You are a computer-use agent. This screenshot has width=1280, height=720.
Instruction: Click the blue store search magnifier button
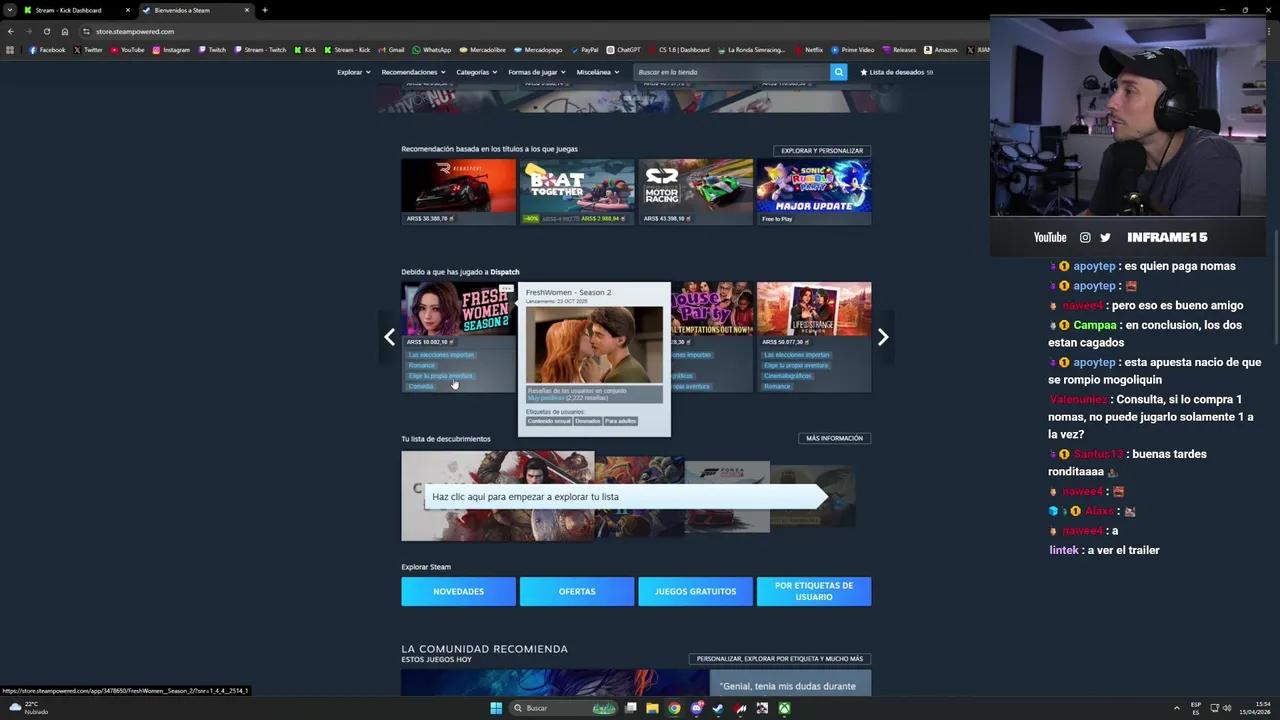click(838, 72)
